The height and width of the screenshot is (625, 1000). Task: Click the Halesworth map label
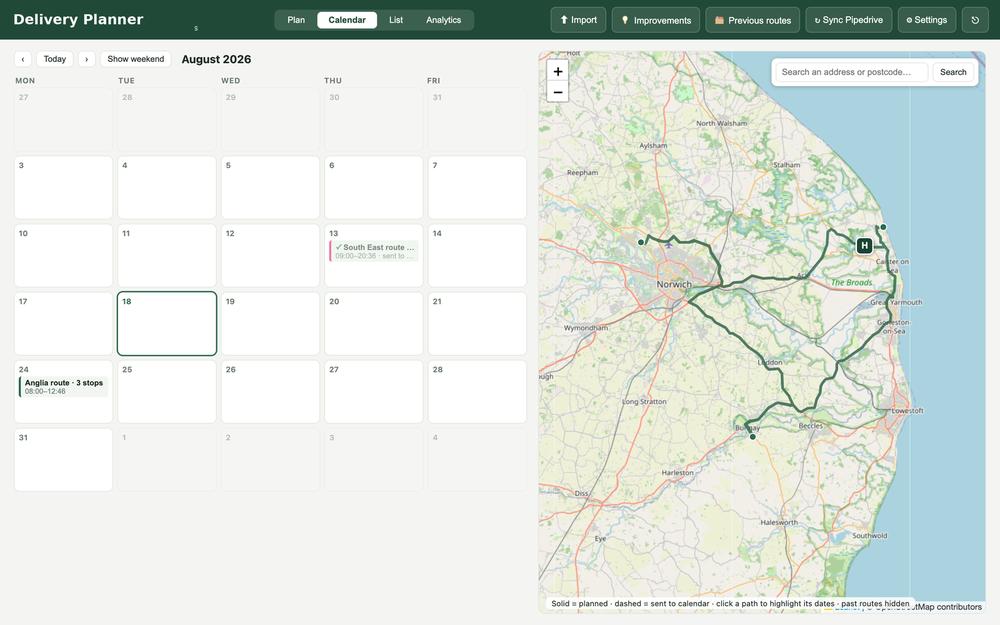pos(779,522)
